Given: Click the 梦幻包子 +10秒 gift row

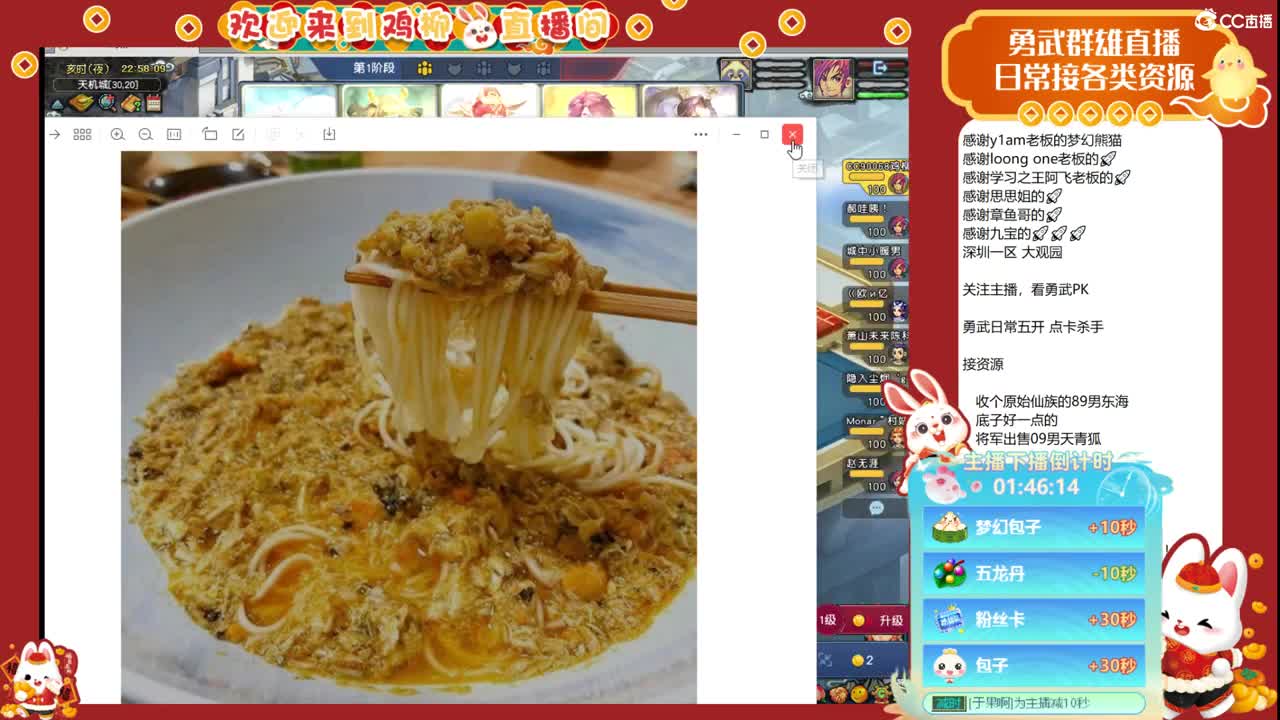Looking at the screenshot, I should [x=1034, y=527].
